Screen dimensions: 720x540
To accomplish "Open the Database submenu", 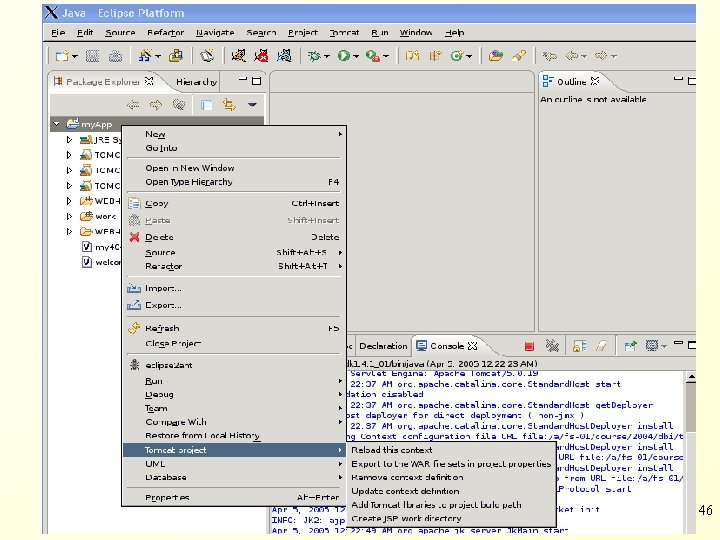I will click(234, 477).
